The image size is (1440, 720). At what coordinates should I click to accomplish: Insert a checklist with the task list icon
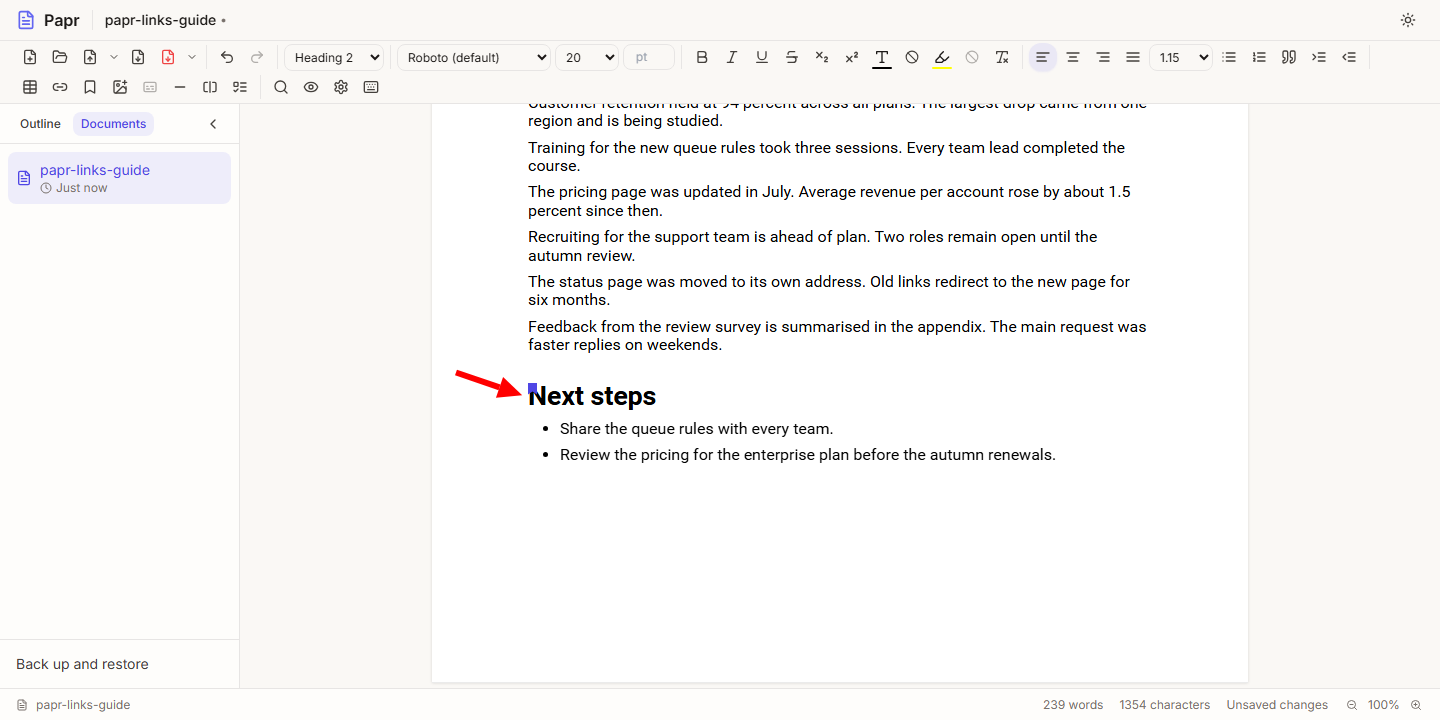(240, 87)
